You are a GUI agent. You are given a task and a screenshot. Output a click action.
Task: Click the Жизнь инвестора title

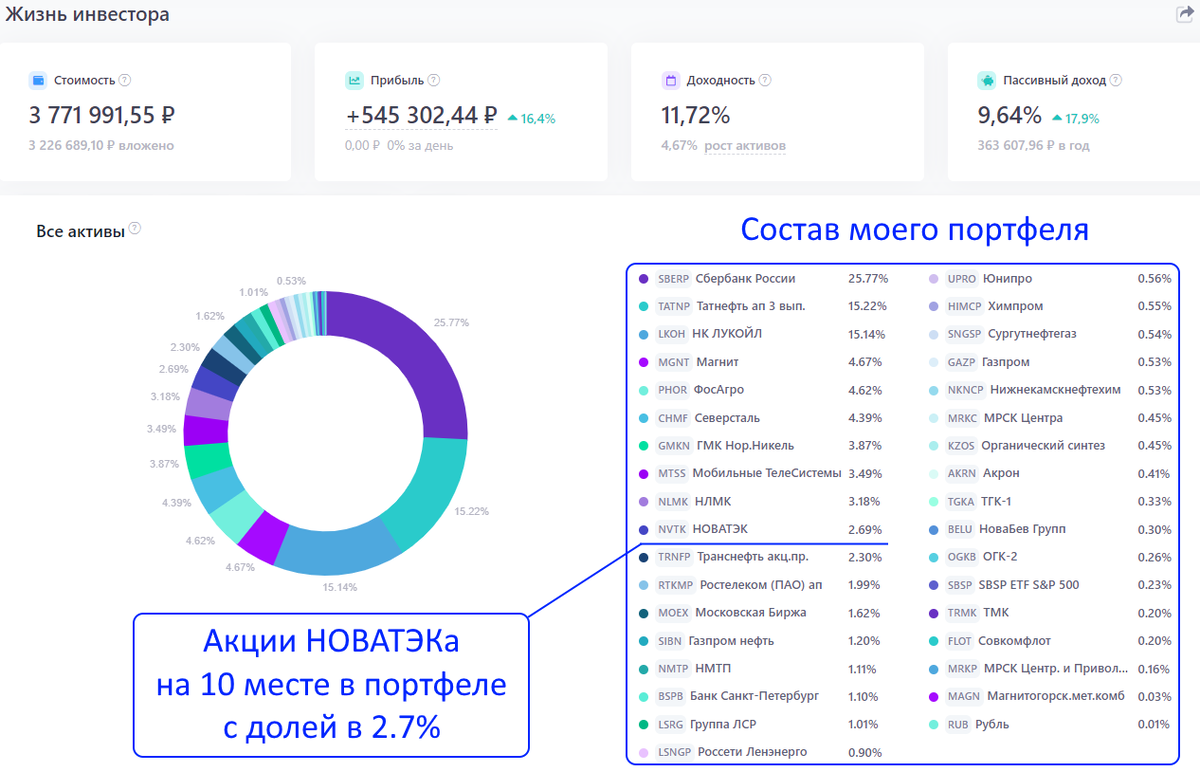tap(87, 15)
